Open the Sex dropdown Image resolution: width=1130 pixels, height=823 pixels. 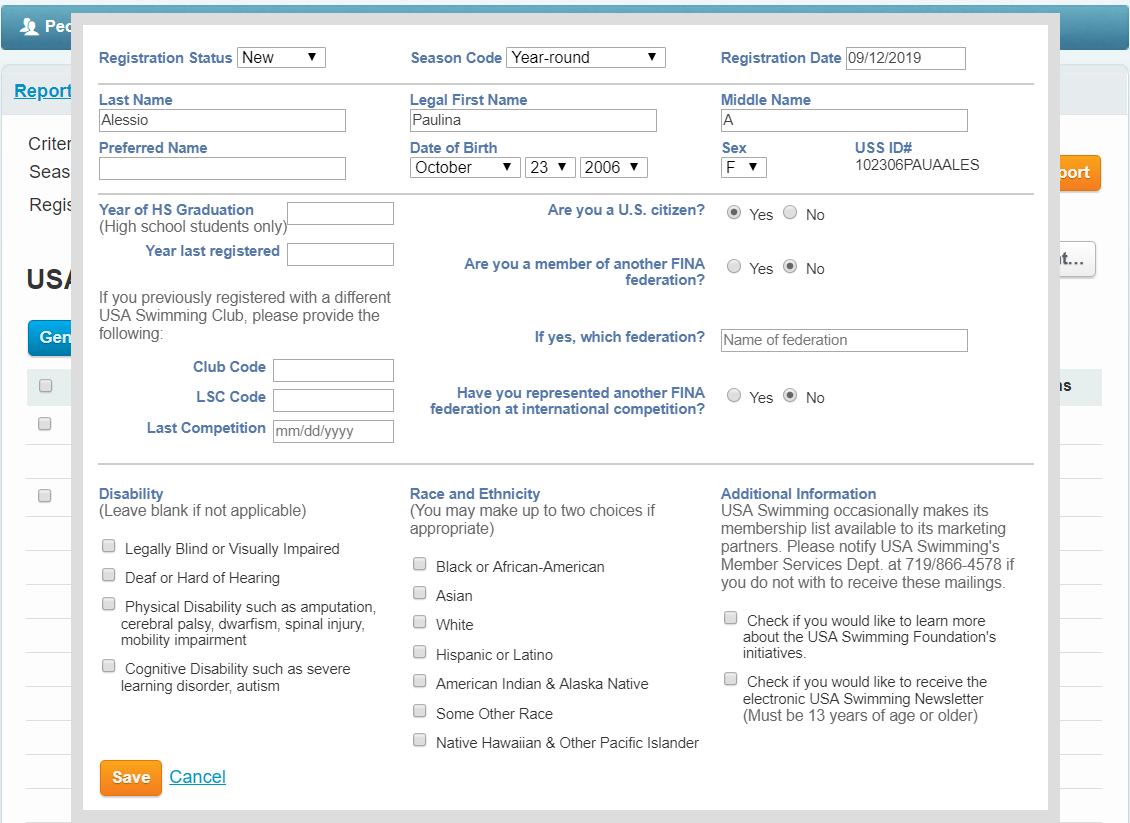[x=744, y=167]
